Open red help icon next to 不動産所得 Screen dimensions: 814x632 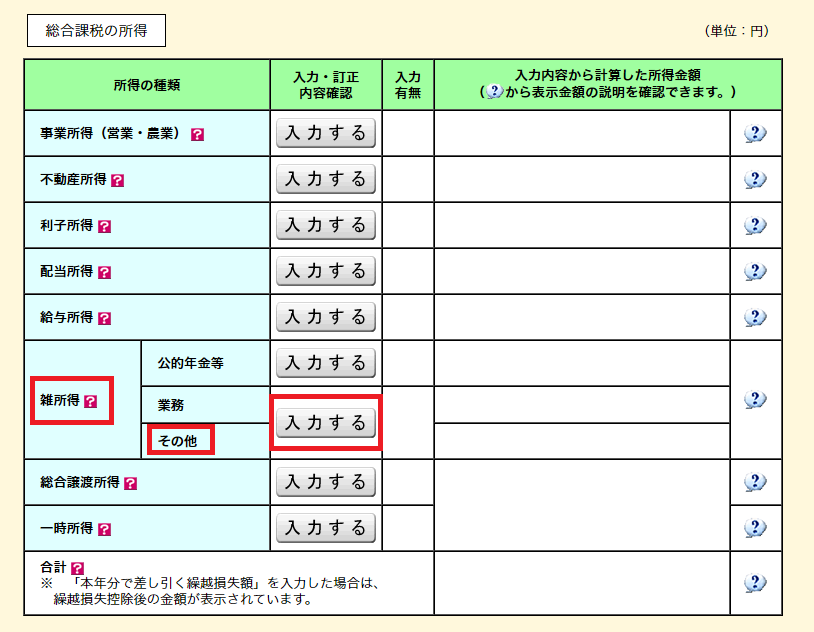point(118,181)
